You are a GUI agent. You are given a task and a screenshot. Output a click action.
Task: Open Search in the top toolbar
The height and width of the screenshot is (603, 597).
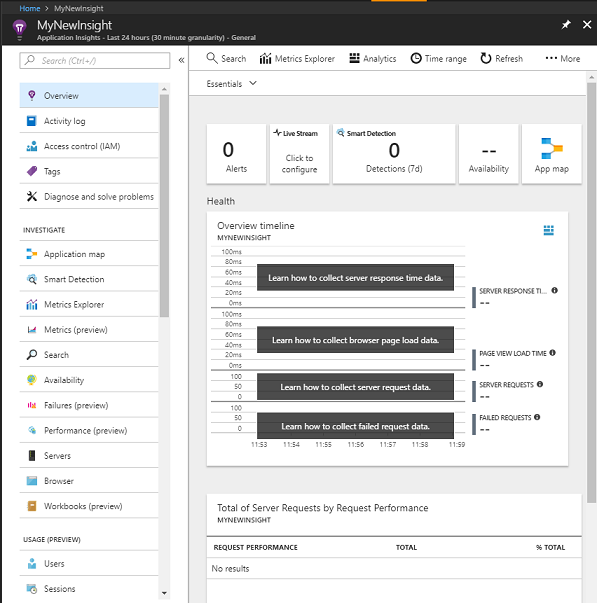(x=226, y=58)
